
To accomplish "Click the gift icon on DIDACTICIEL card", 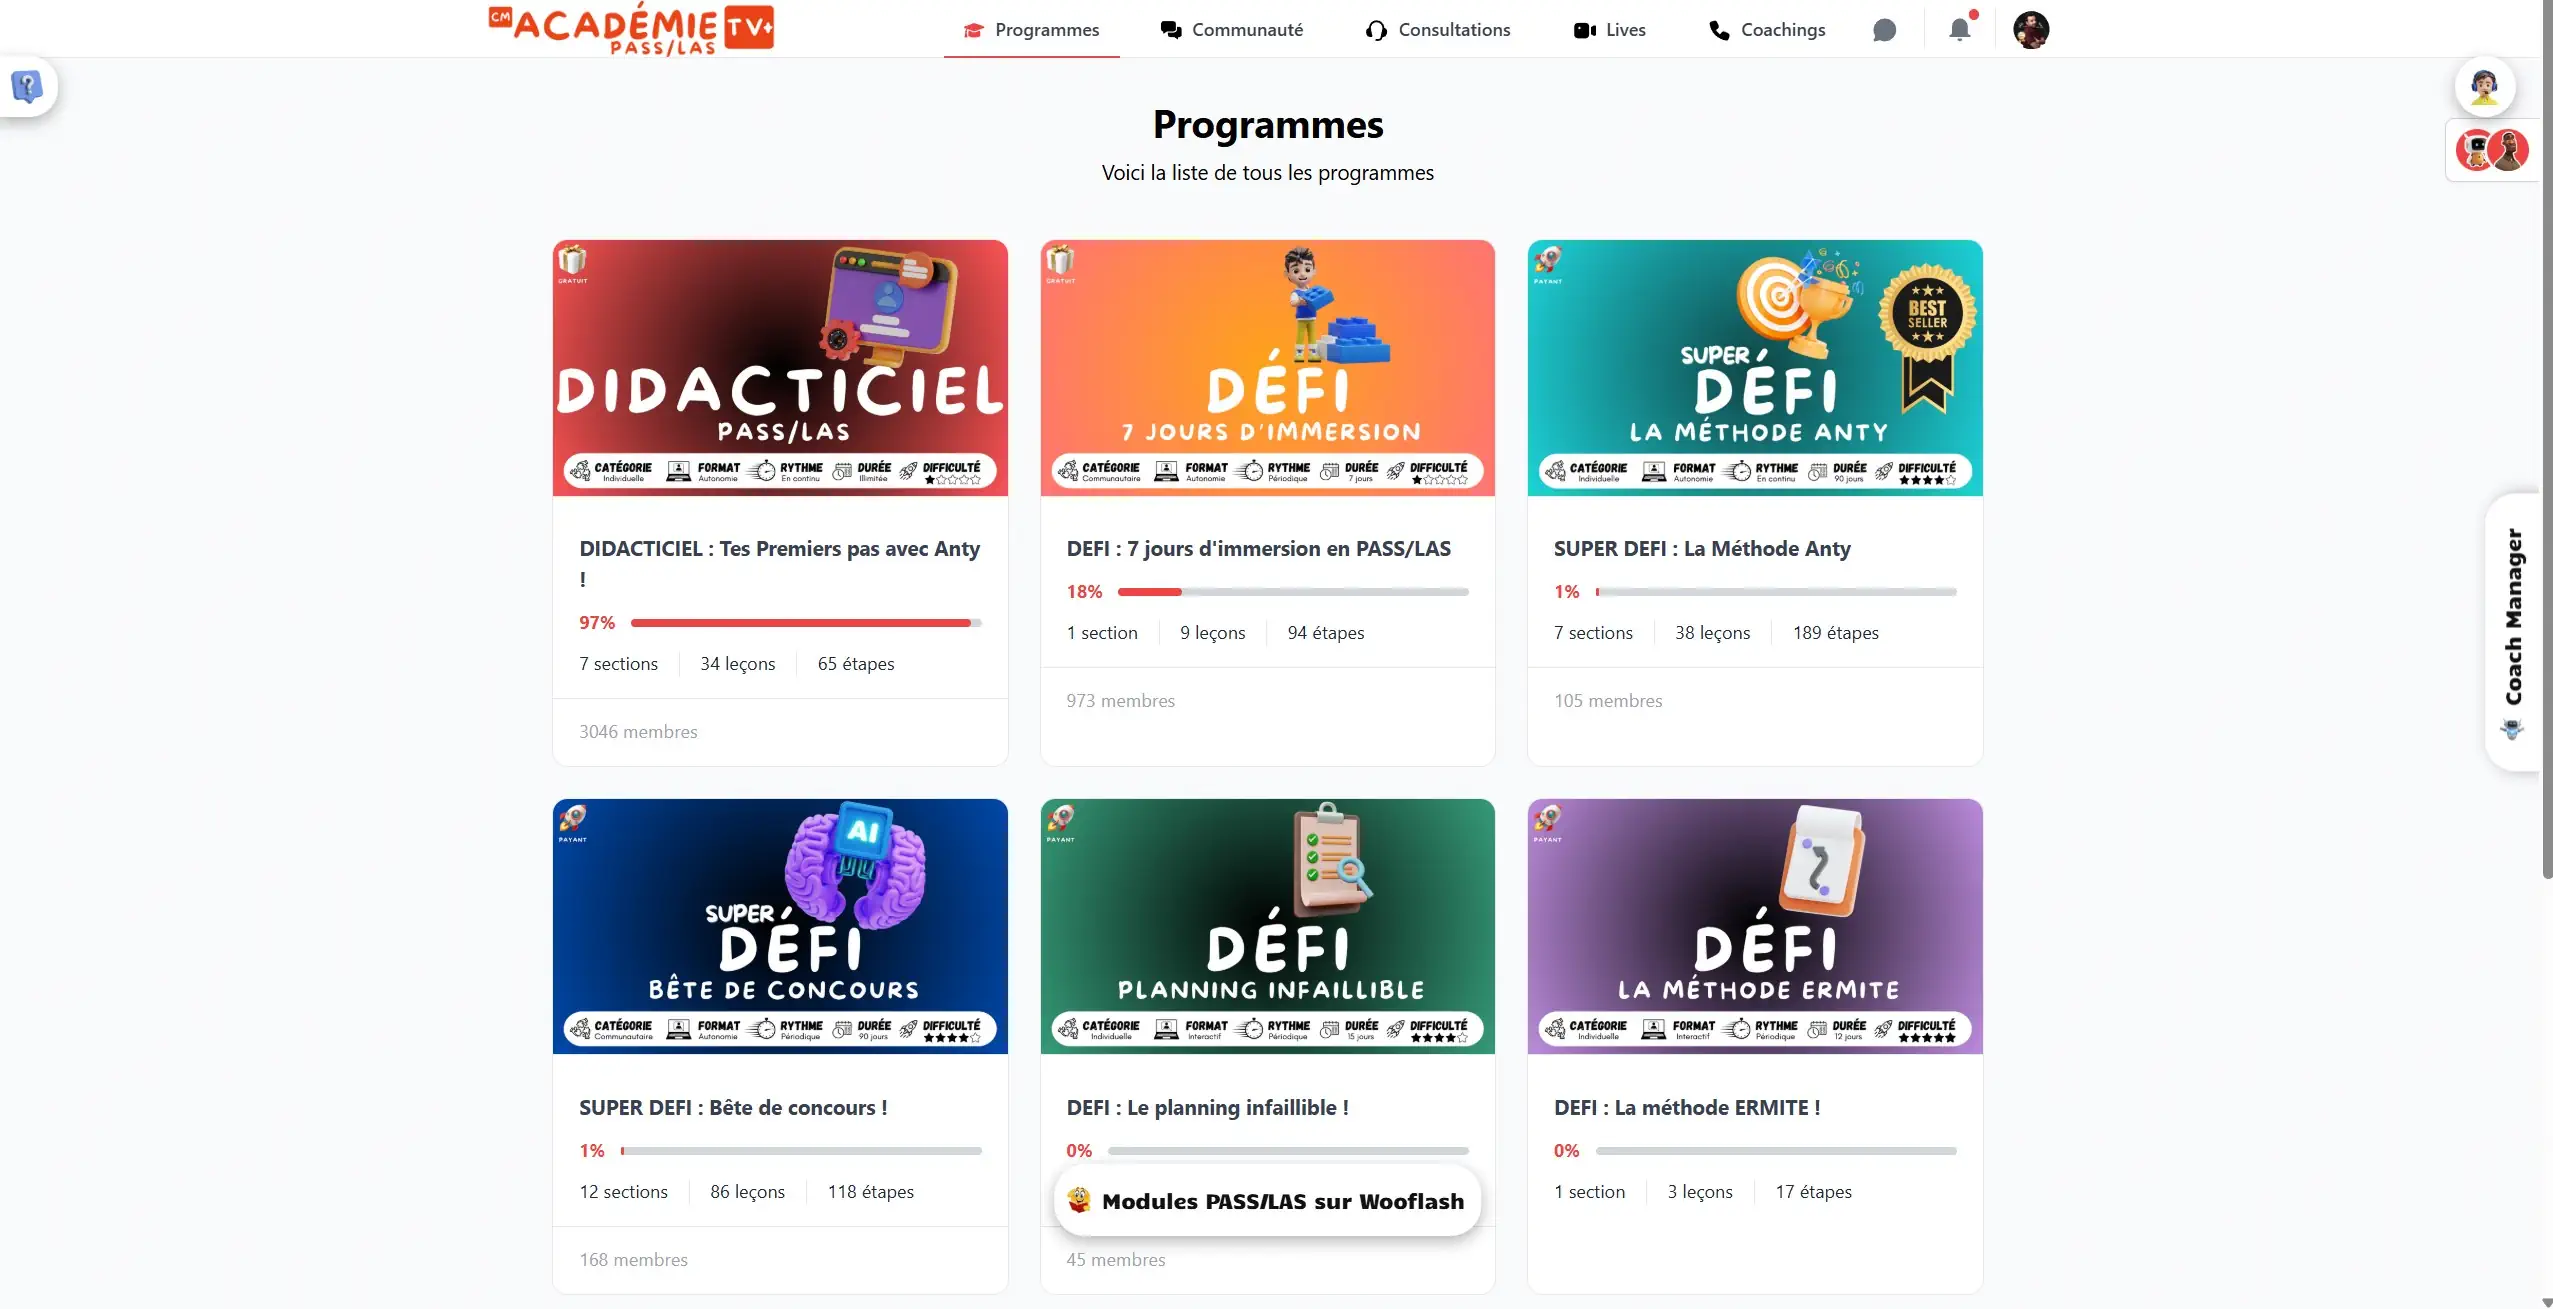I will click(x=572, y=262).
